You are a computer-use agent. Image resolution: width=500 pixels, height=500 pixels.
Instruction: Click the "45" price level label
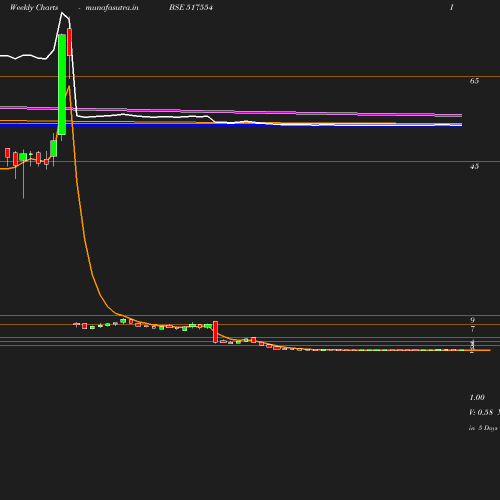[x=474, y=166]
